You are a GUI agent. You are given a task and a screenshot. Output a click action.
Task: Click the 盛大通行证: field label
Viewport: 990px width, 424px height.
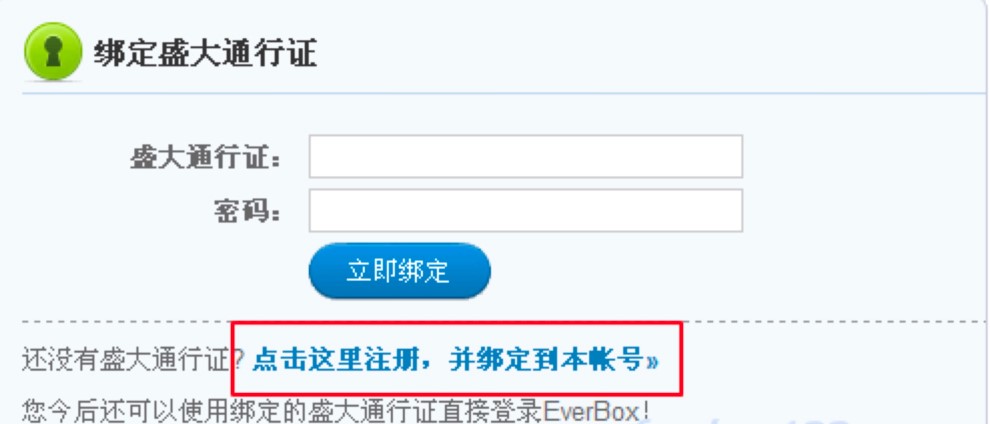pos(206,157)
